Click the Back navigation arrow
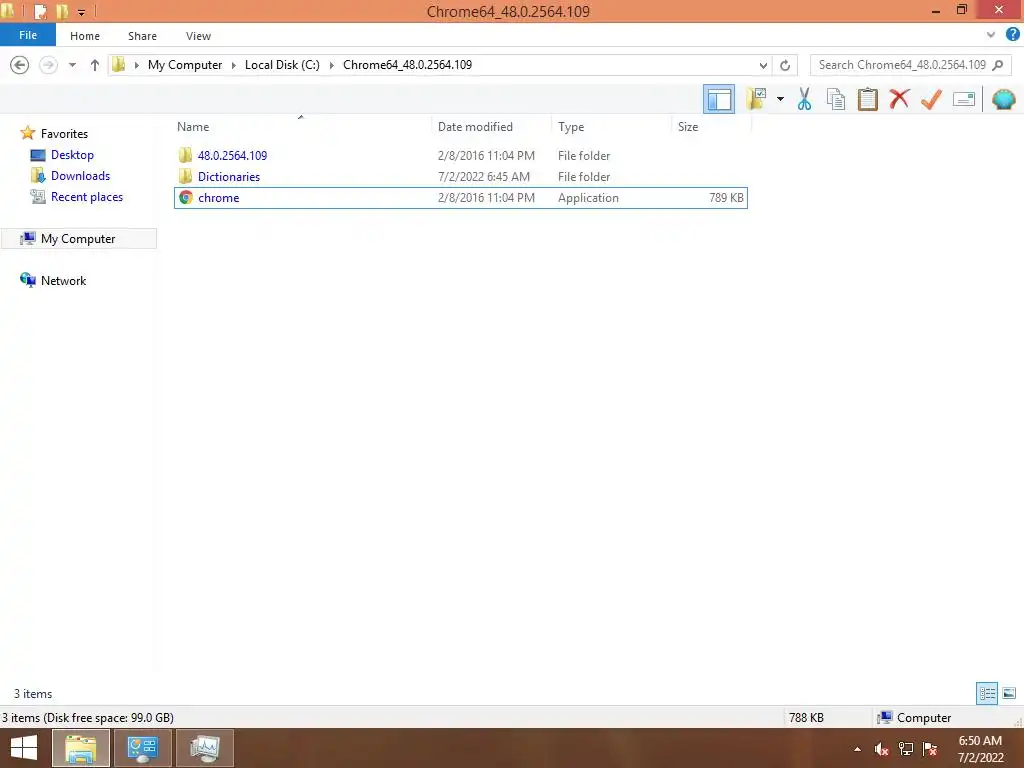The width and height of the screenshot is (1024, 768). coord(20,65)
